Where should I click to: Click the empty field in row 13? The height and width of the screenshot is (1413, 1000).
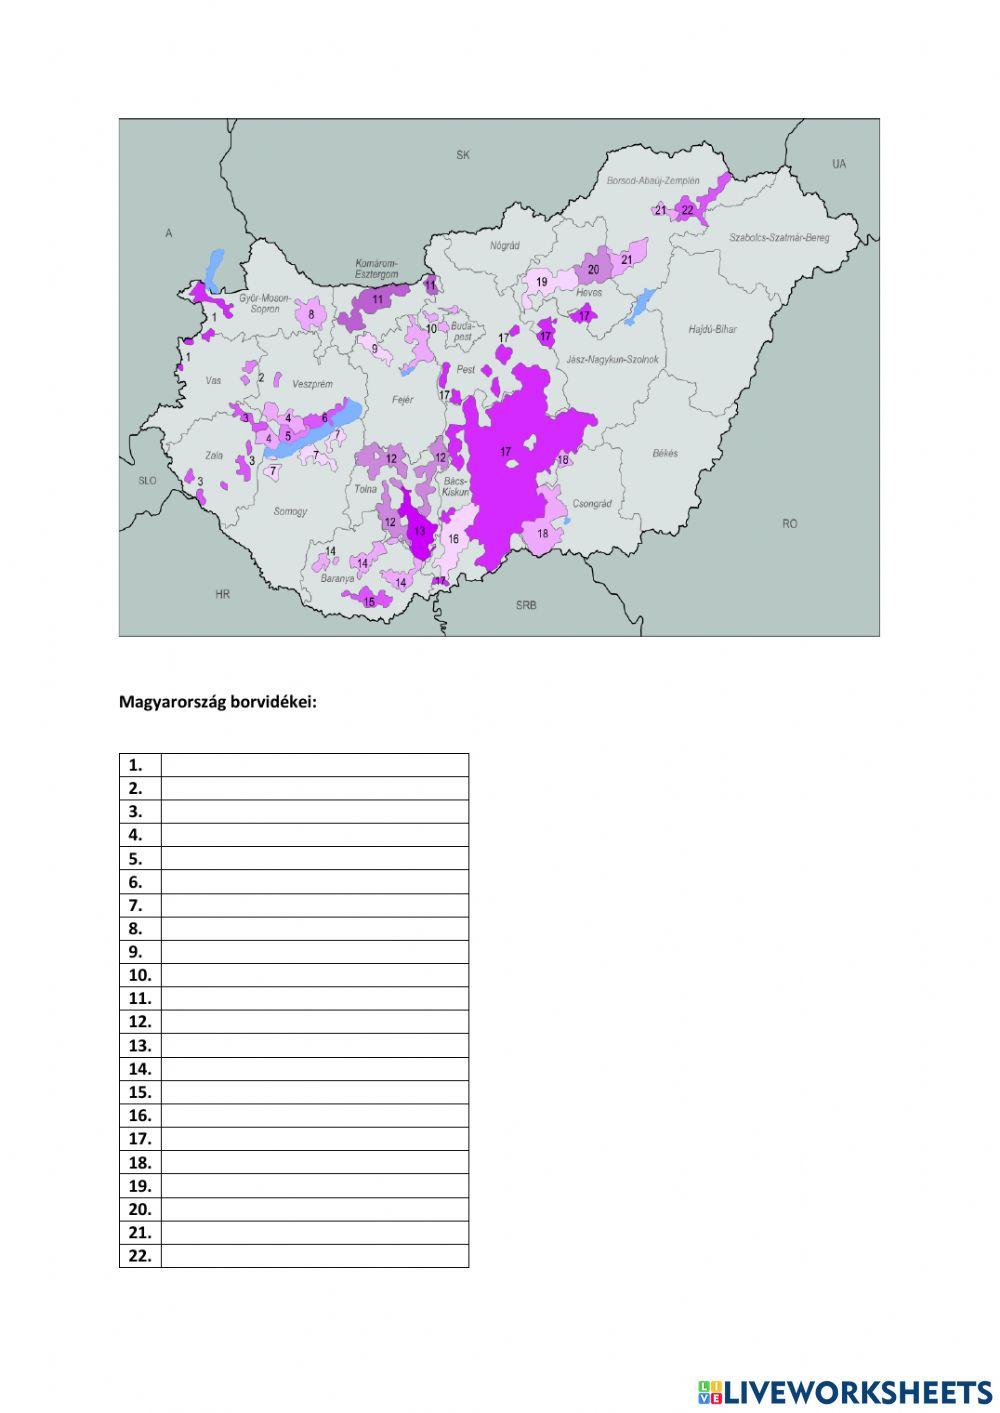click(314, 1045)
